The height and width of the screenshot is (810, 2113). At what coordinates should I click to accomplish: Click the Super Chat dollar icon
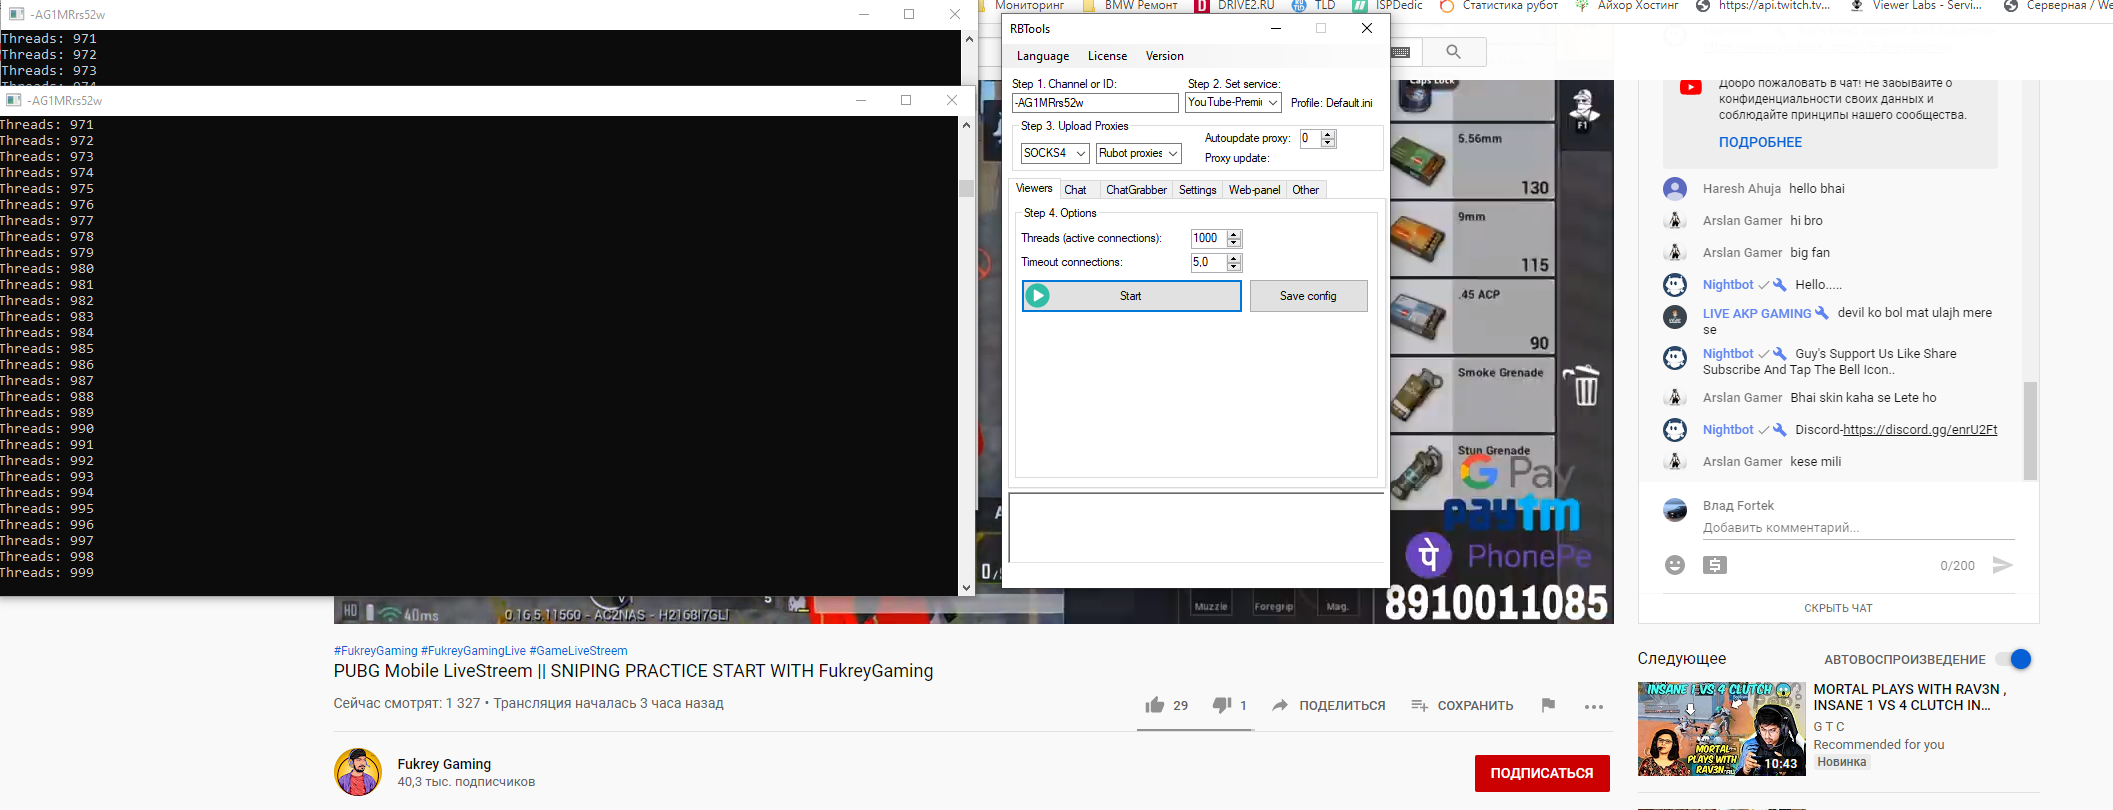click(x=1715, y=565)
